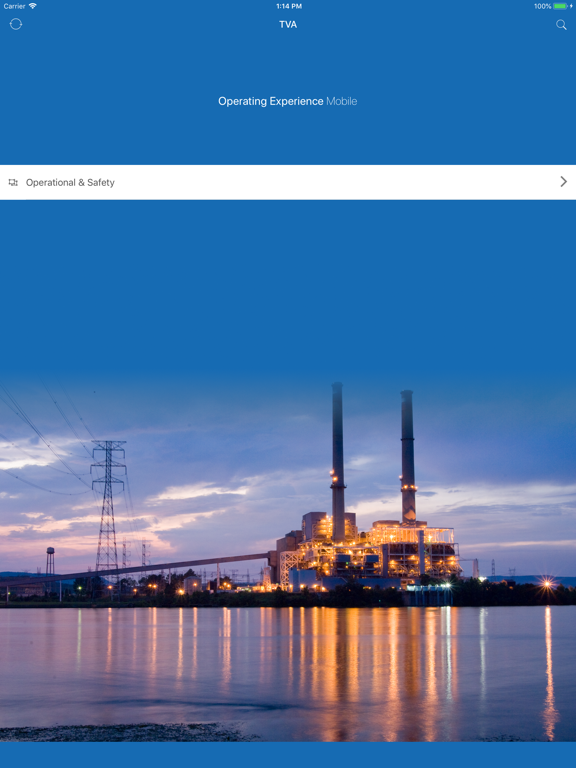Click the Carrier label in status bar
The image size is (576, 768).
click(14, 6)
